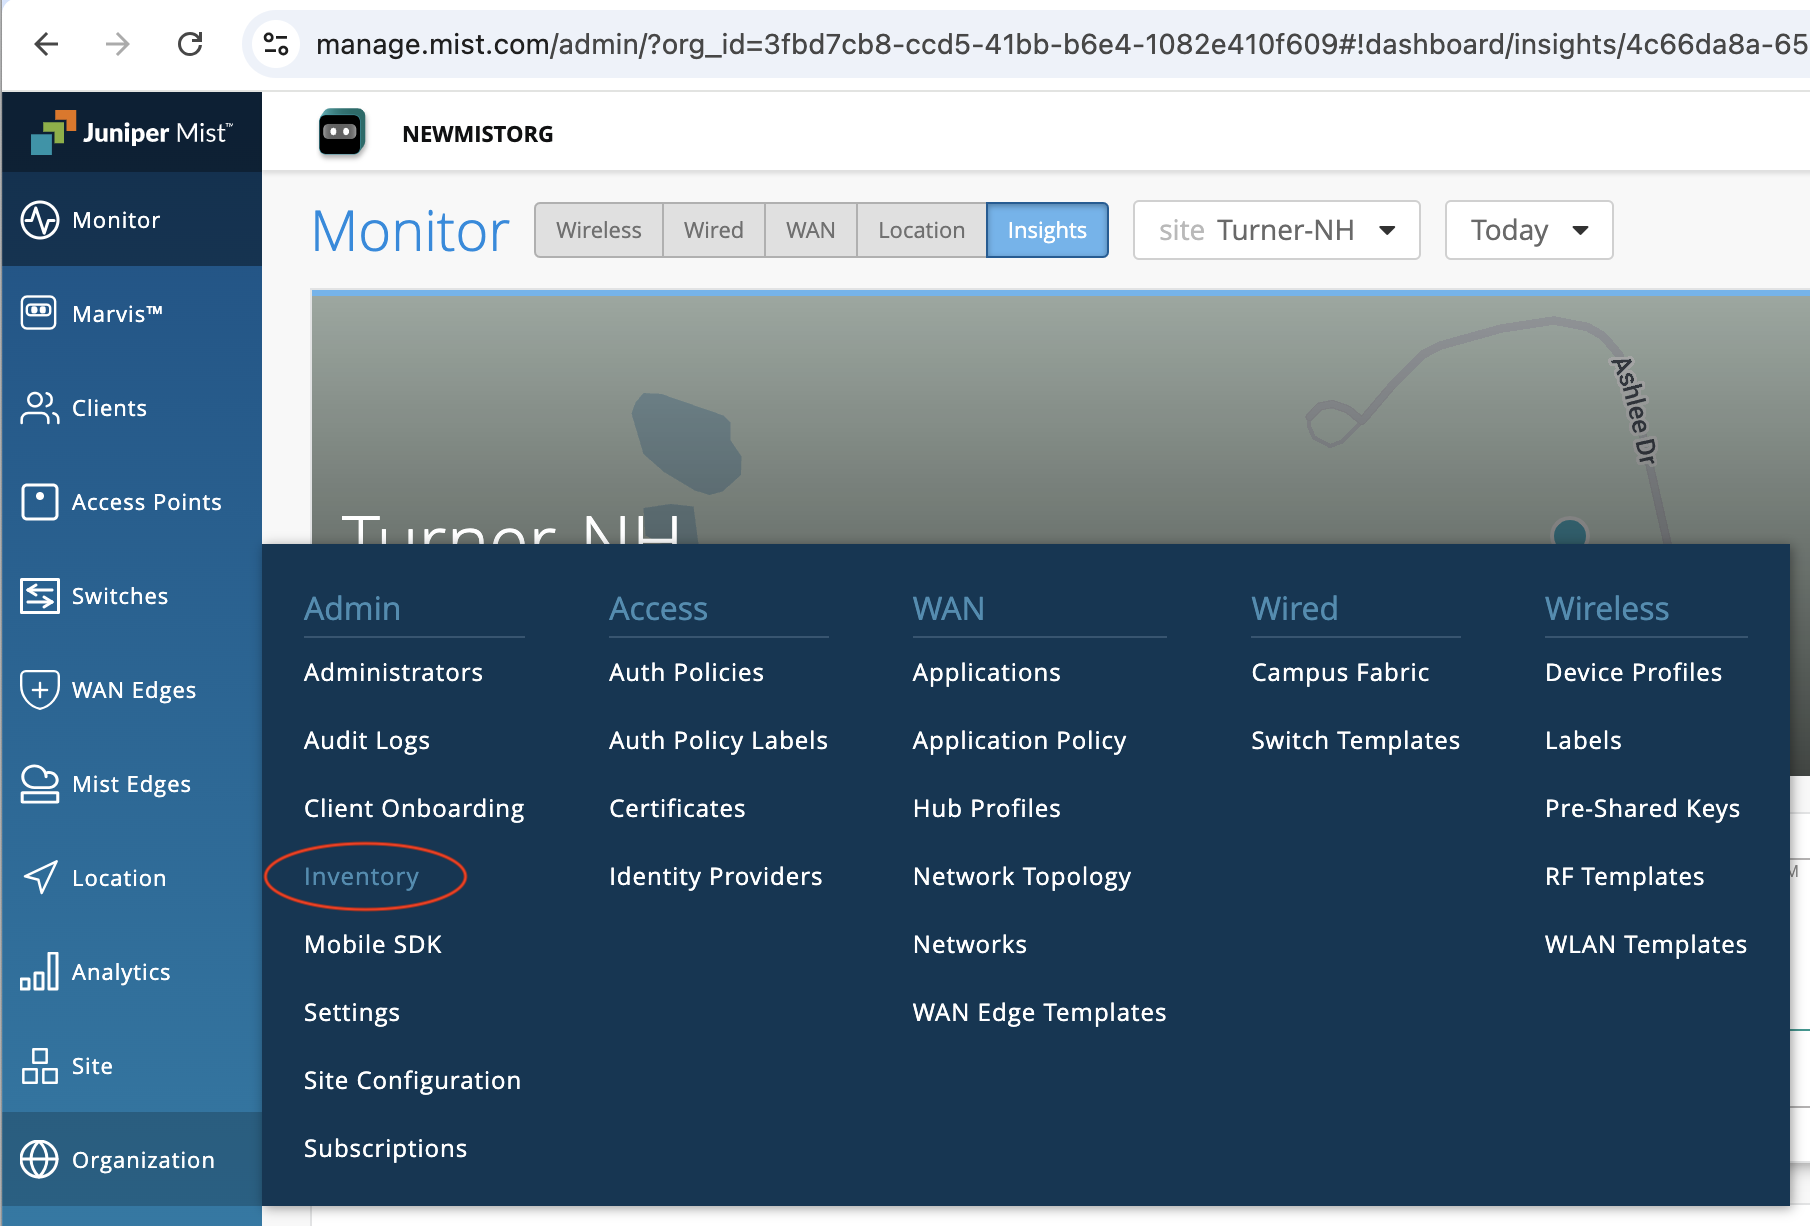
Task: Open Identity Providers
Action: (x=716, y=876)
